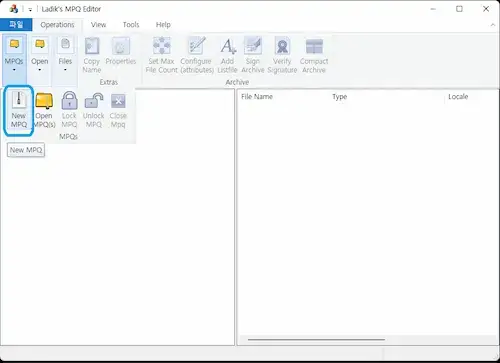Image resolution: width=500 pixels, height=363 pixels.
Task: Minimize the MPQ Editor window
Action: click(x=433, y=9)
